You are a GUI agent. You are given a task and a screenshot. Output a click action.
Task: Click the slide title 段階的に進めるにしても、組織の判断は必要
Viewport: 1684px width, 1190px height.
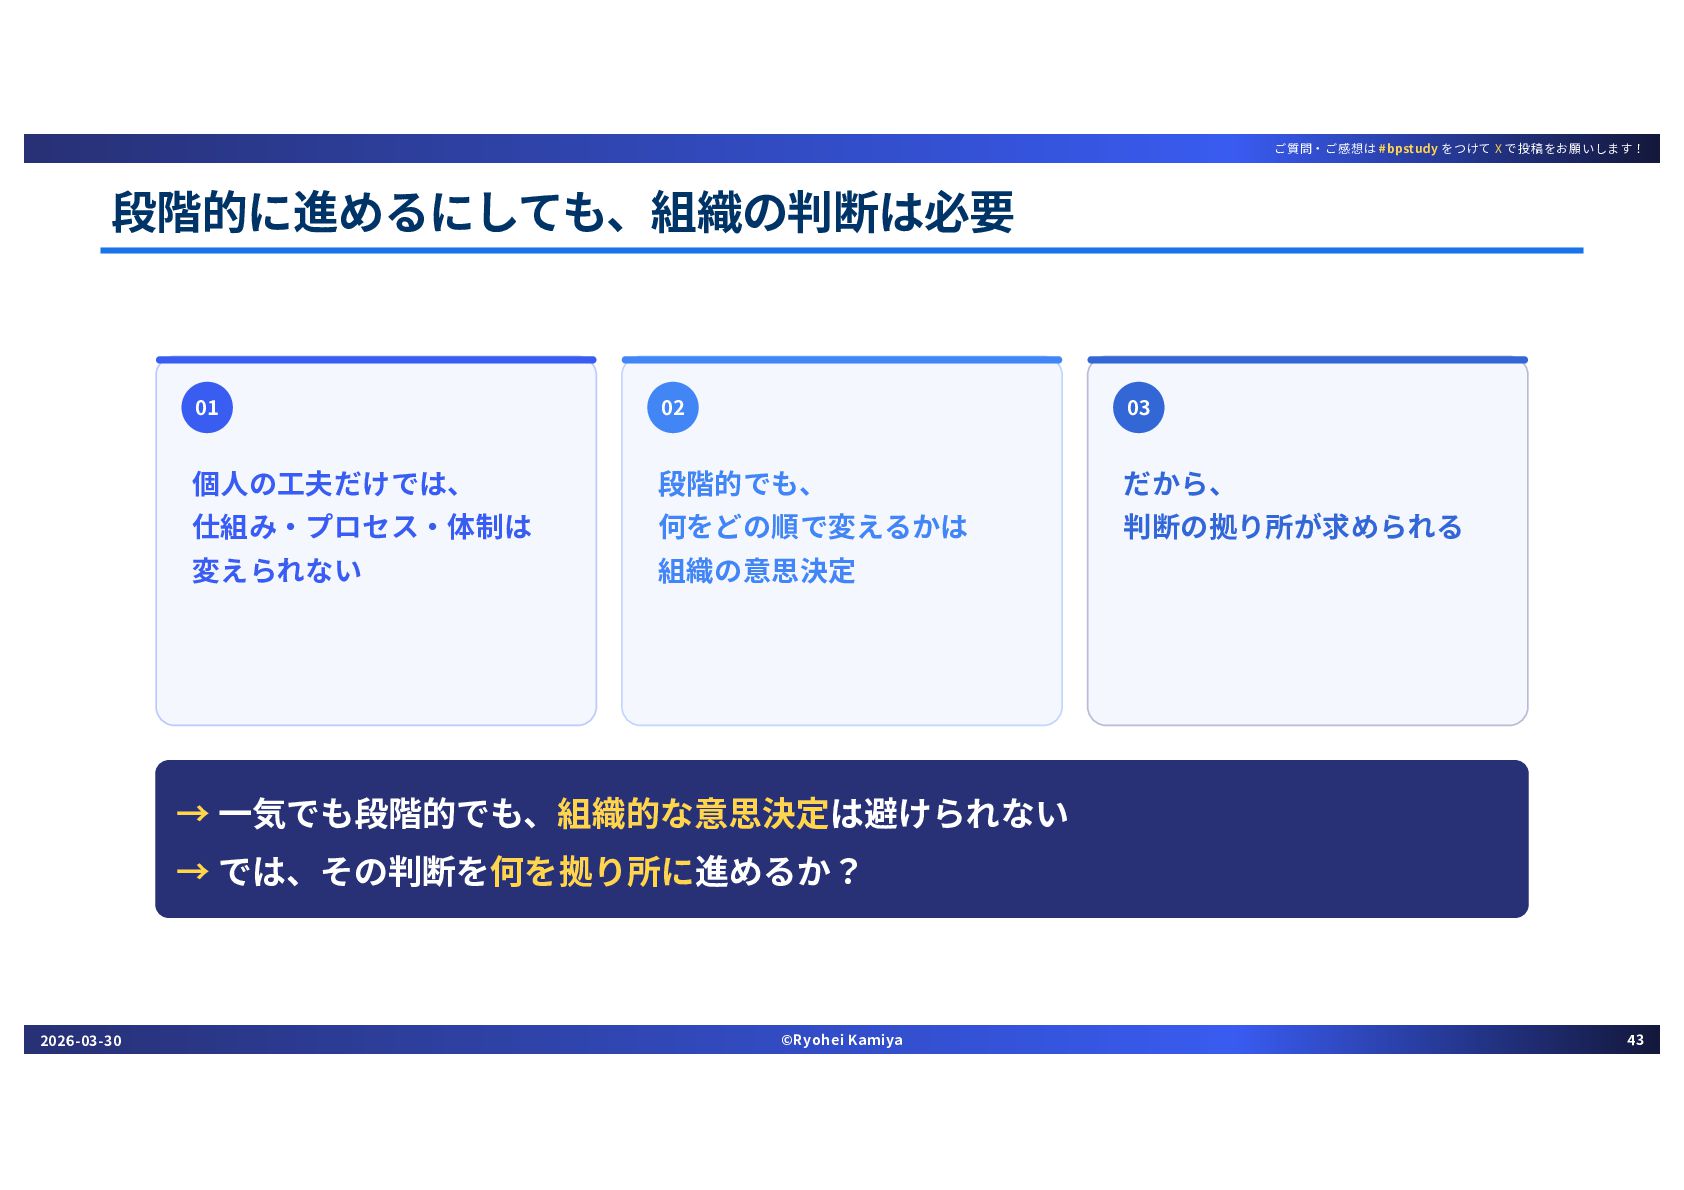tap(563, 212)
